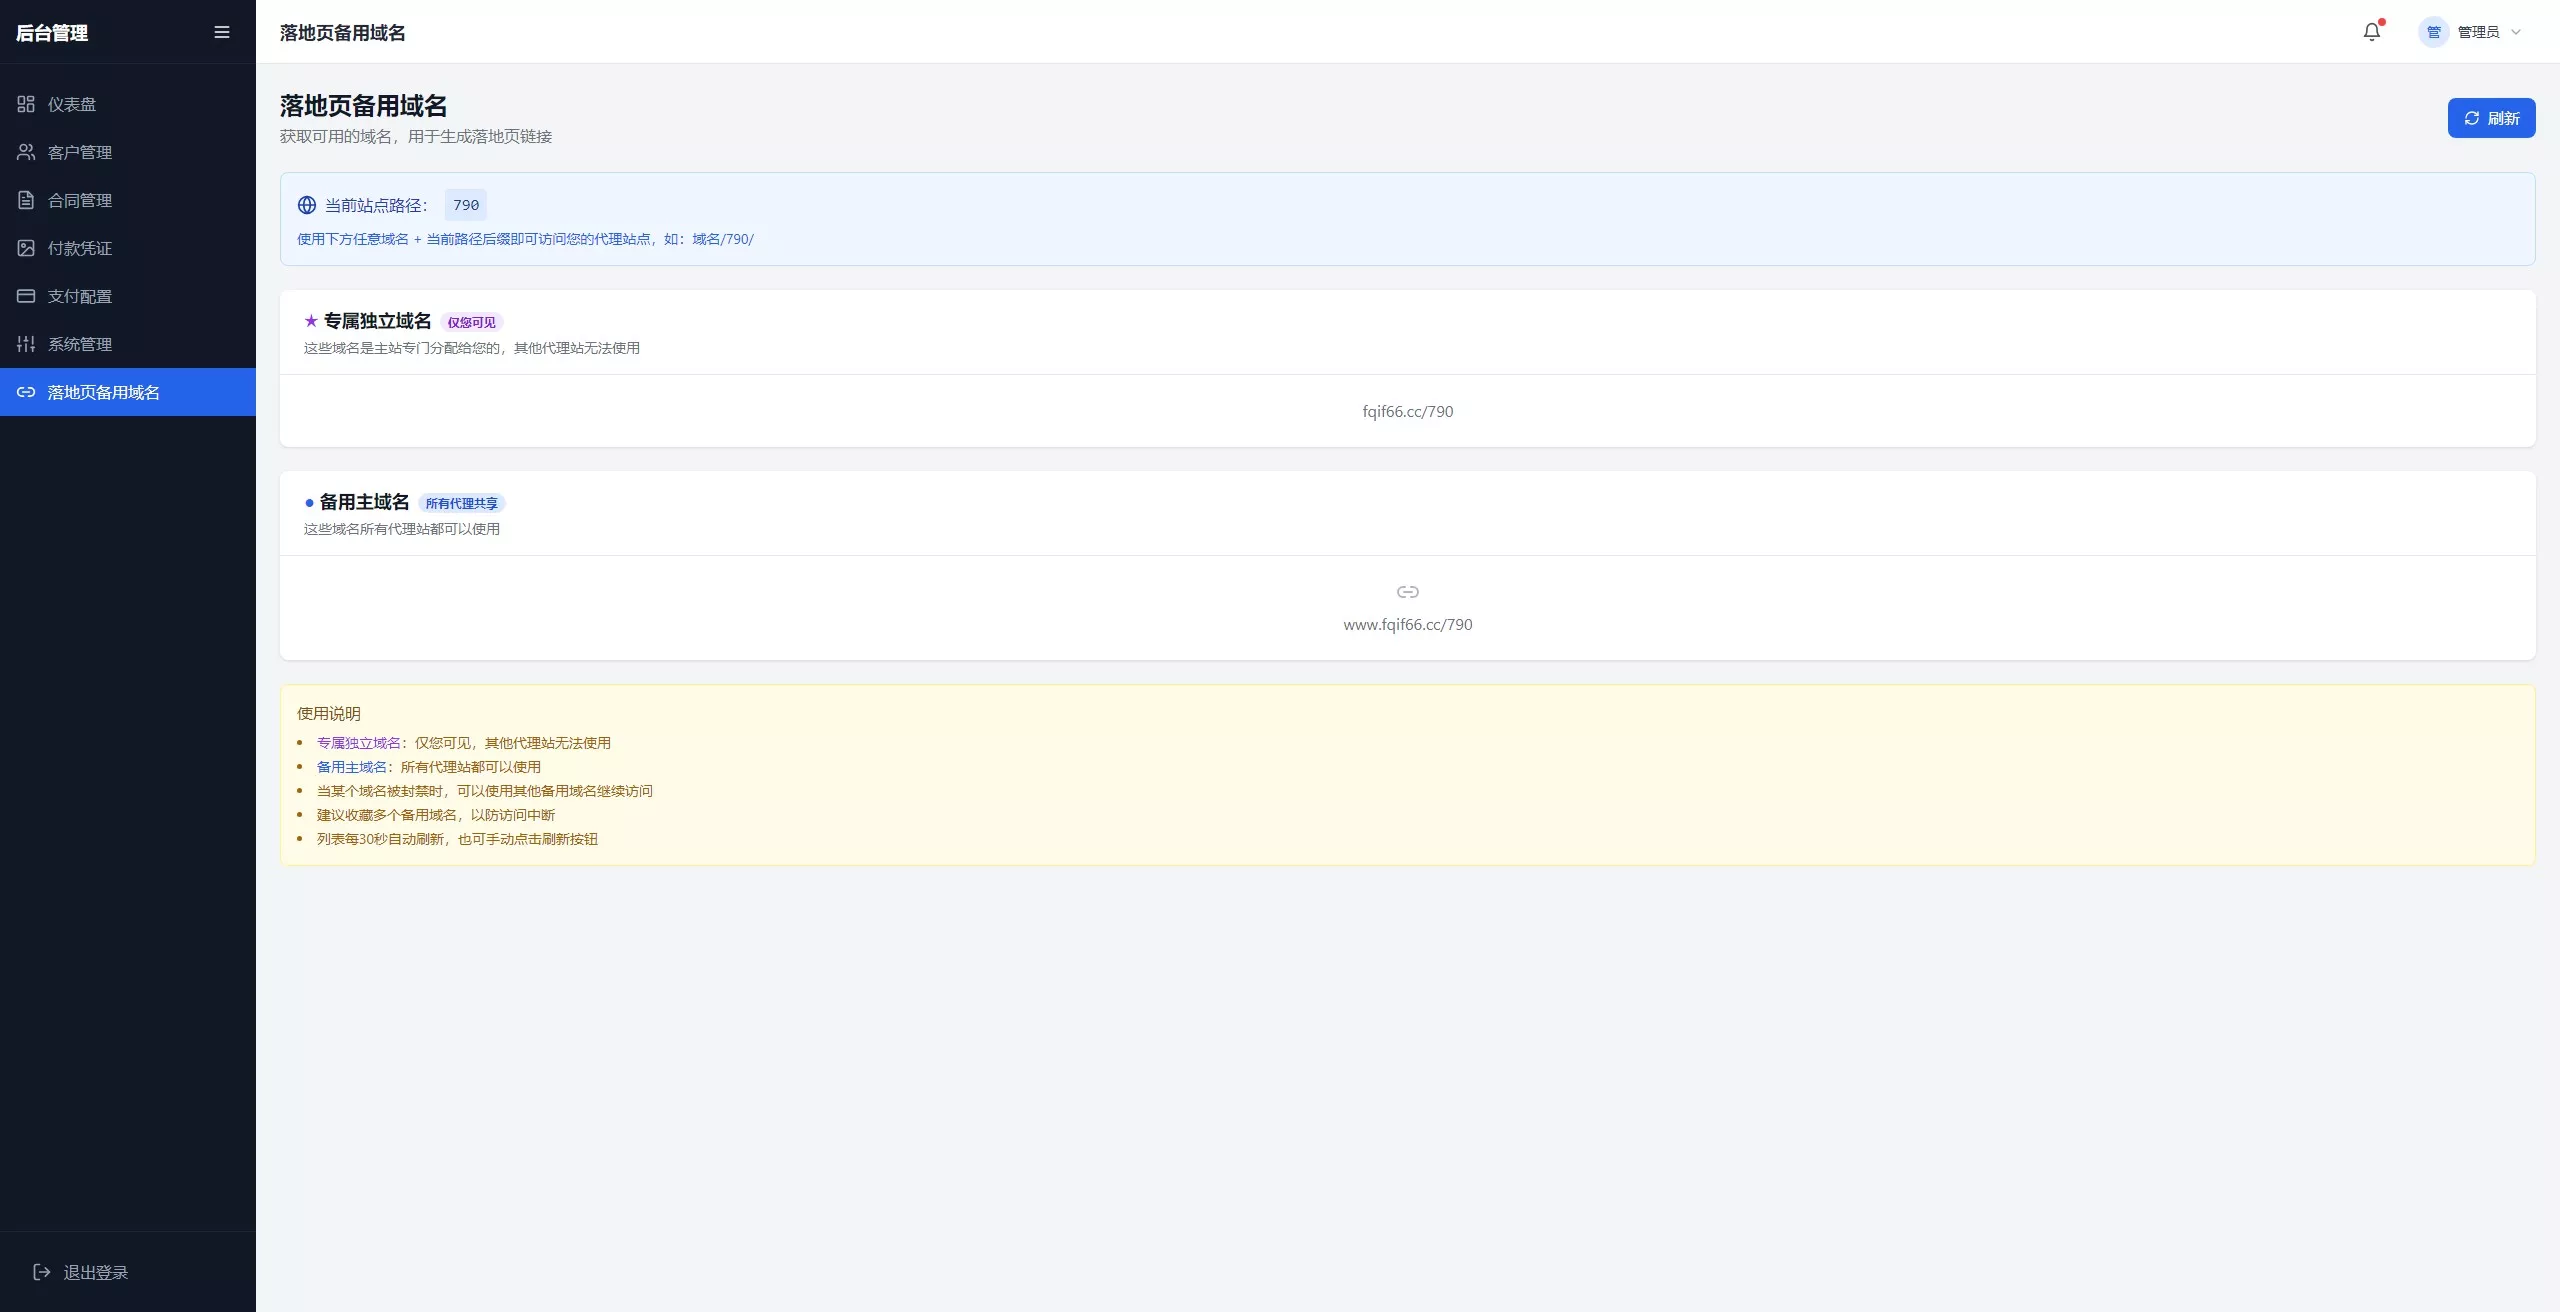Click dedicated domain fqif66.cc/790

tap(1407, 411)
